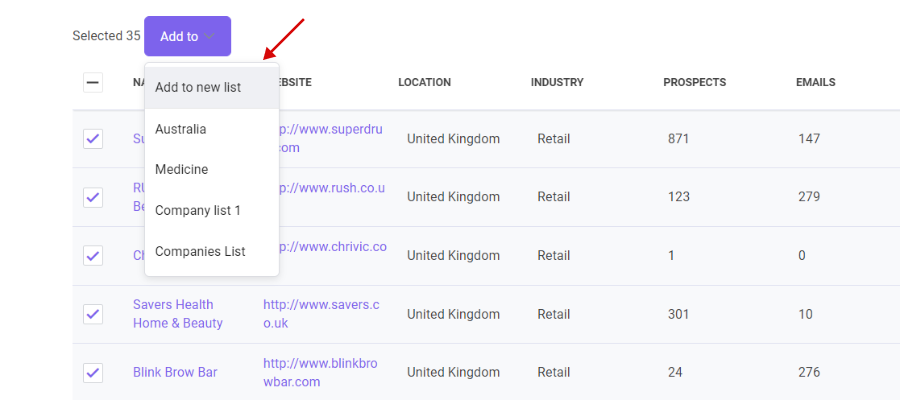This screenshot has width=900, height=400.
Task: Select Company list 1 option
Action: pyautogui.click(x=212, y=211)
